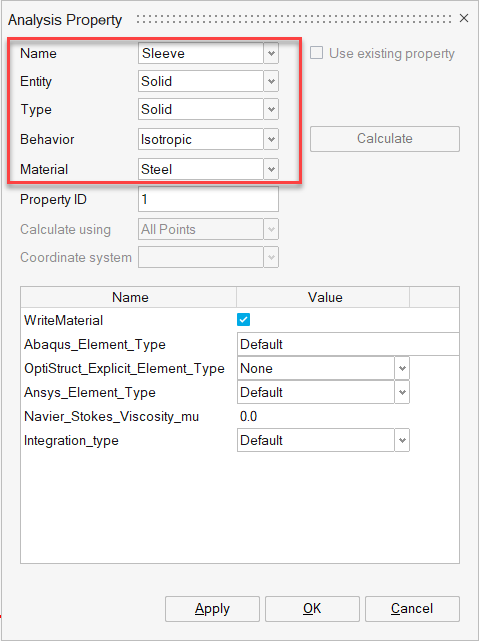This screenshot has height=641, width=479.
Task: Uncheck the WriteMaterial checkbox
Action: [x=244, y=320]
